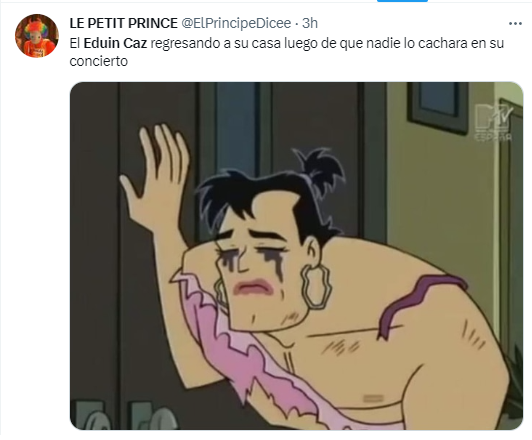
Task: Click the picture frame on the wall
Action: (438, 107)
